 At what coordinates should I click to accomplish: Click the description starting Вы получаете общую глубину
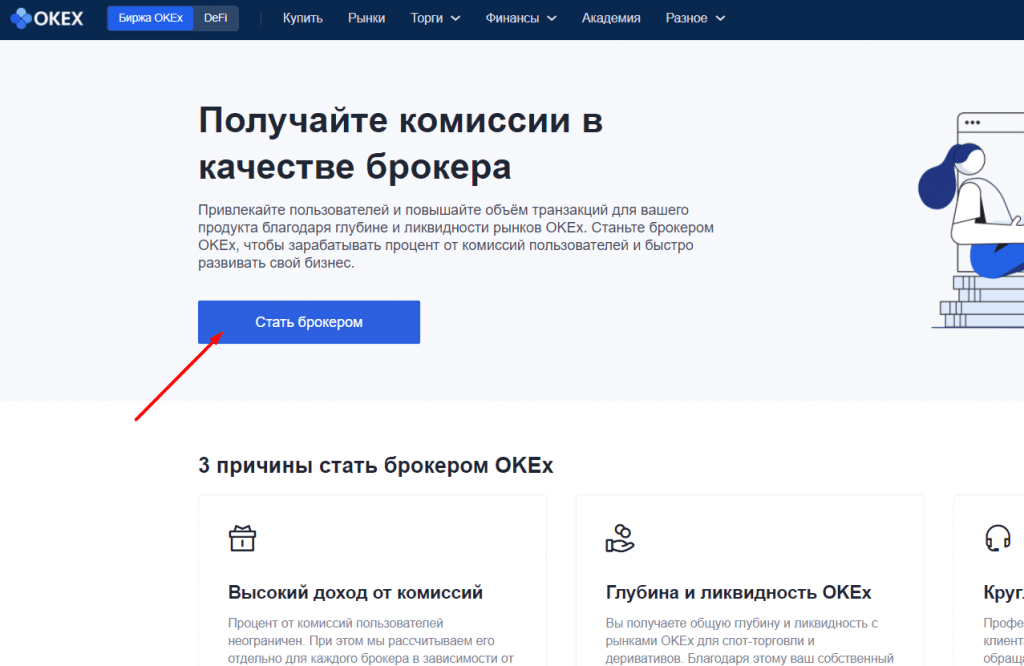[x=749, y=641]
